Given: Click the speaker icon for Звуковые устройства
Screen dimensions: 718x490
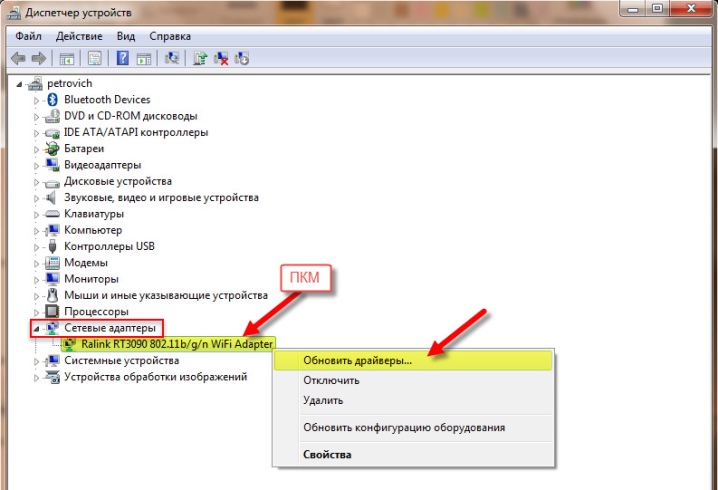Looking at the screenshot, I should click(51, 197).
